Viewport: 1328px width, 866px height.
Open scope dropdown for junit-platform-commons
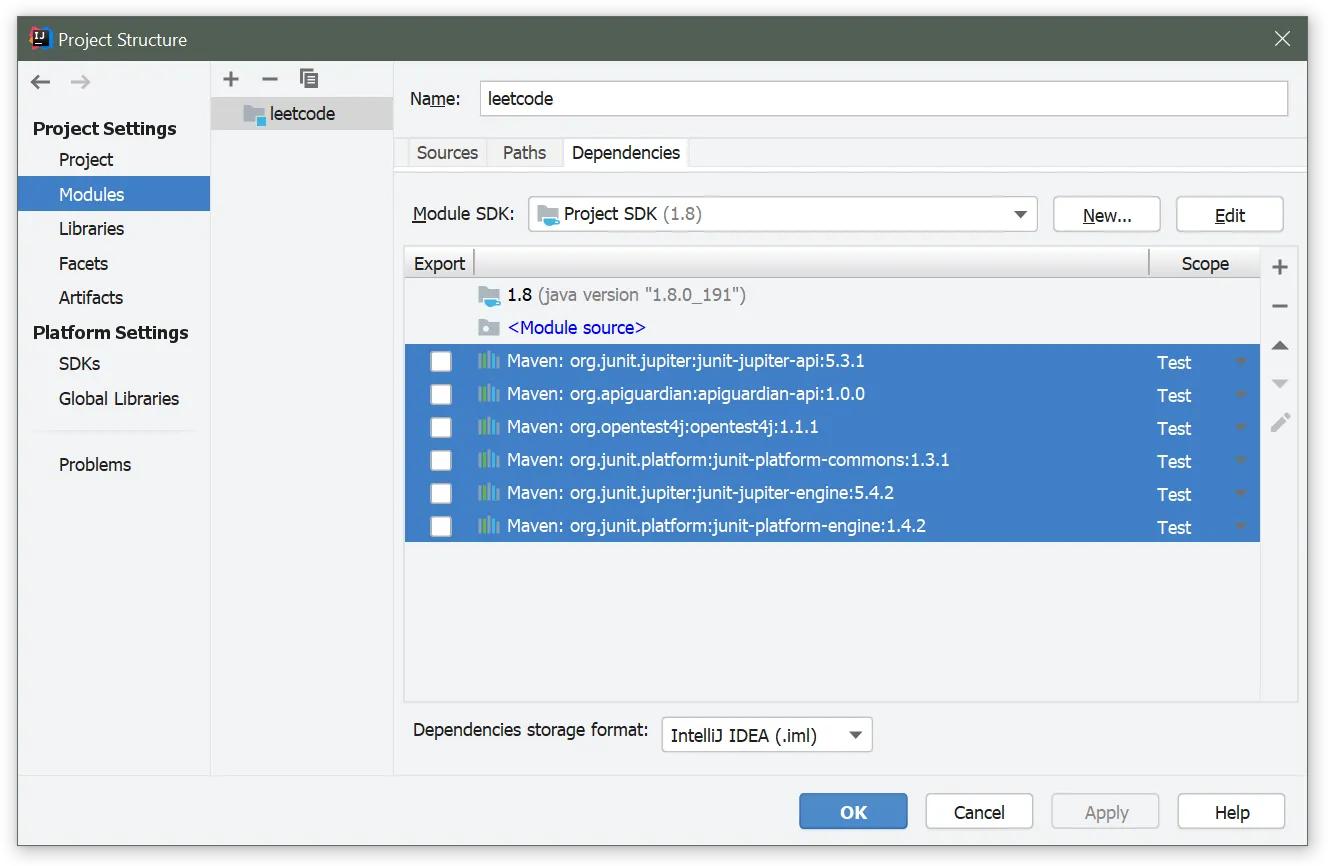tap(1241, 461)
